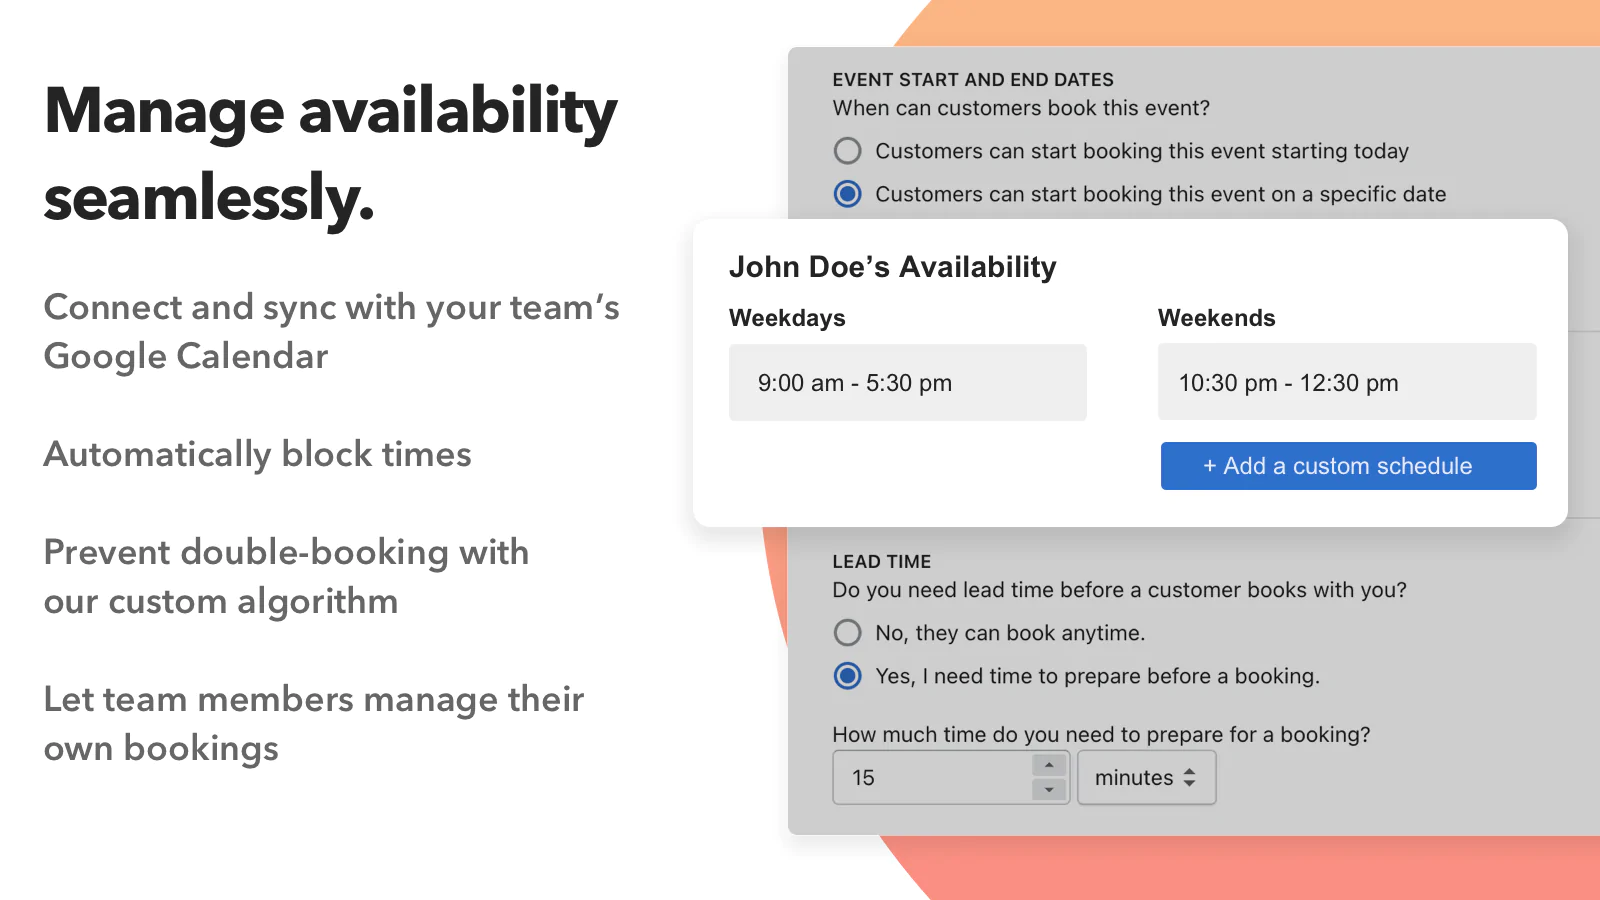Select 'No, they can book anytime' radio

(x=848, y=633)
